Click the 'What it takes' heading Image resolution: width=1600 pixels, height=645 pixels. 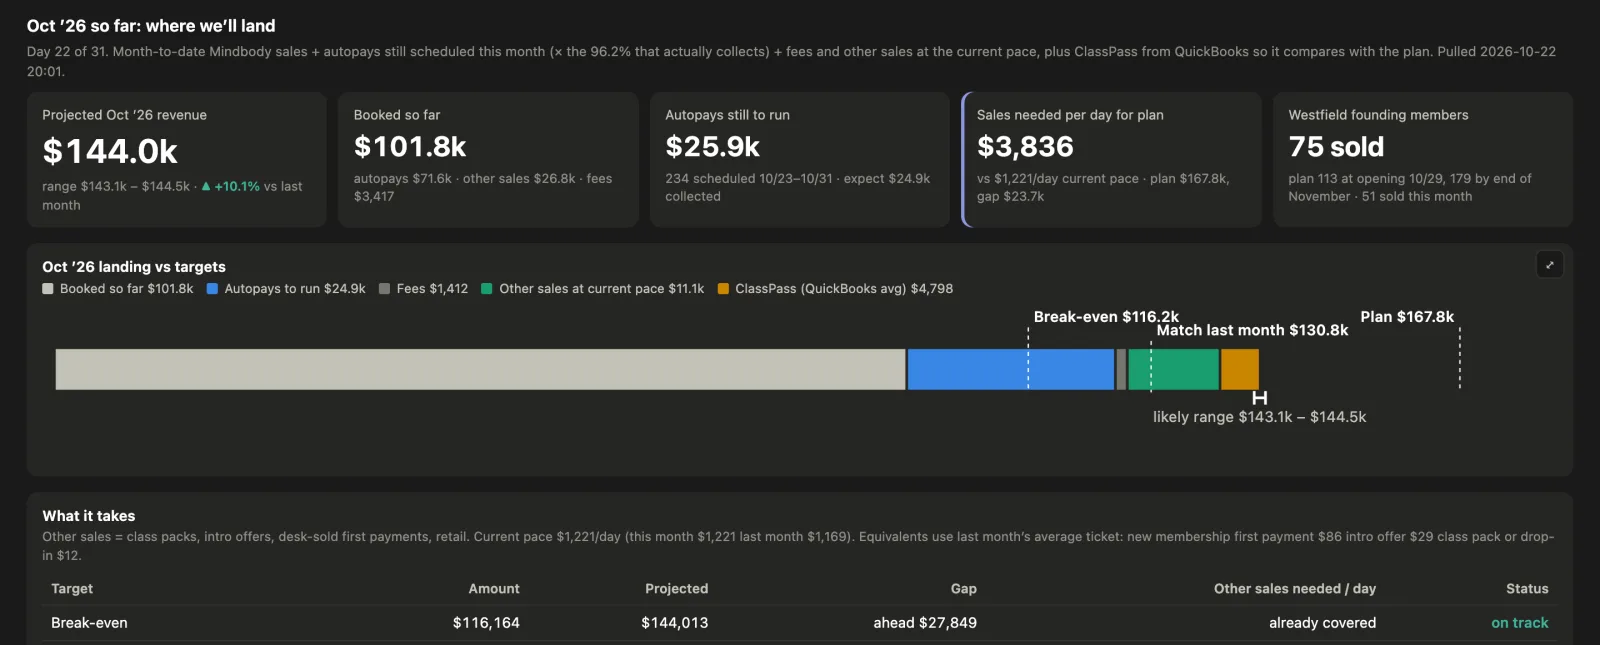pyautogui.click(x=89, y=516)
